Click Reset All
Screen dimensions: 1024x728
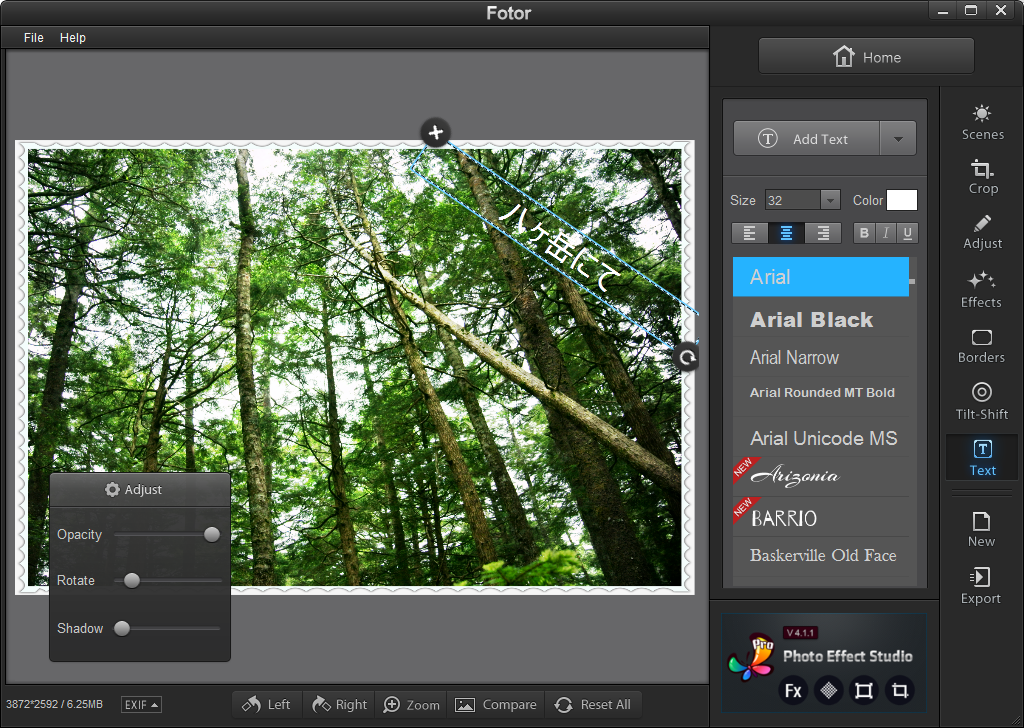pyautogui.click(x=593, y=704)
